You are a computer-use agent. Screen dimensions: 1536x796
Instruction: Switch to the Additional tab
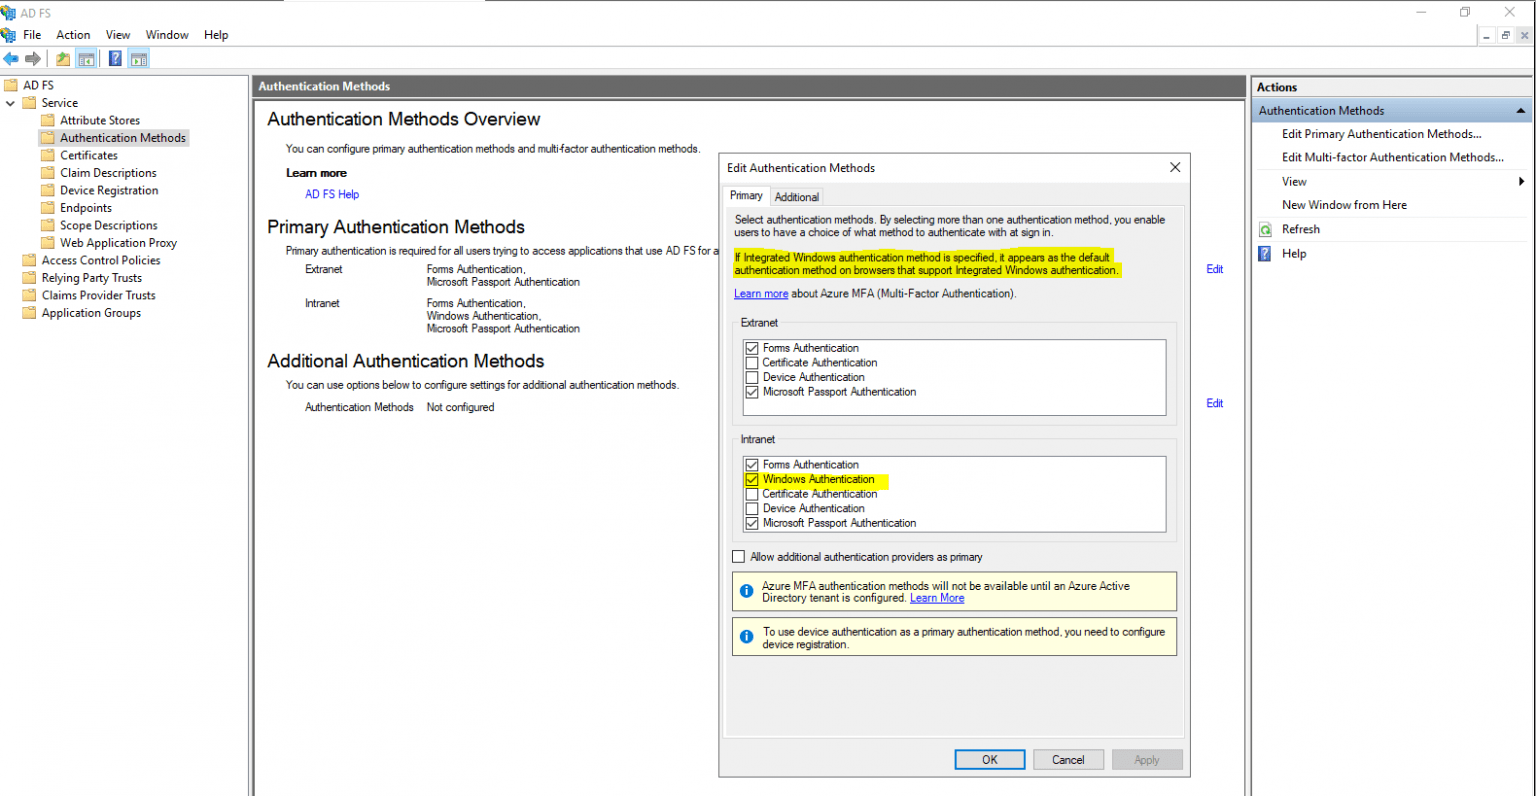coord(796,196)
